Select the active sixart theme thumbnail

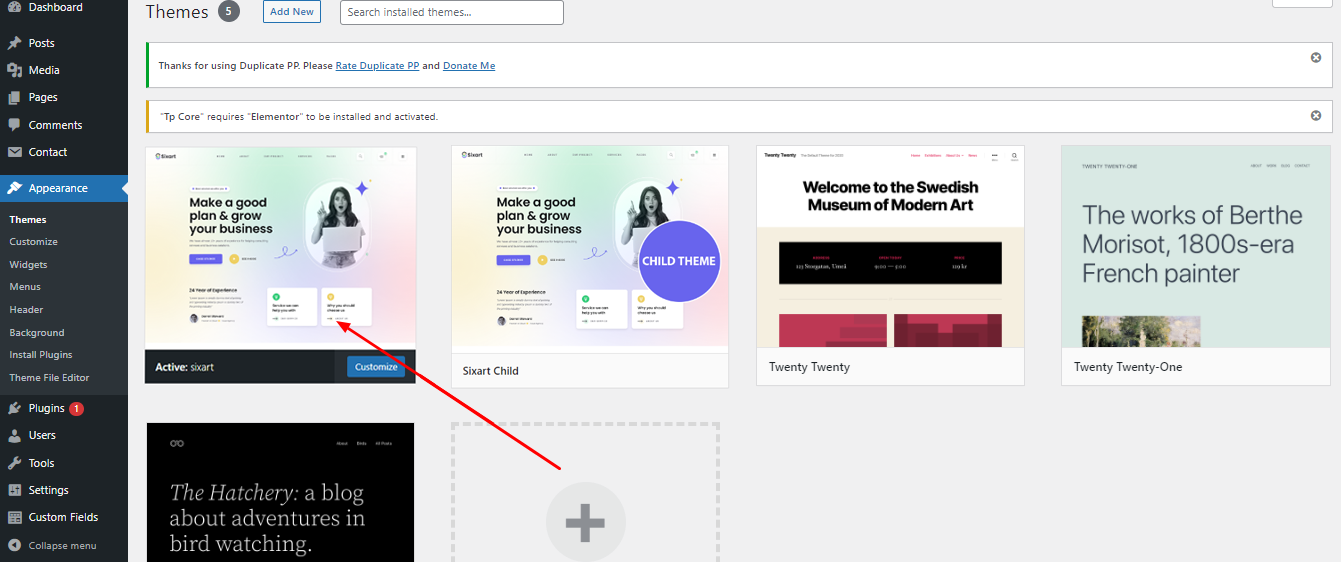coord(280,248)
